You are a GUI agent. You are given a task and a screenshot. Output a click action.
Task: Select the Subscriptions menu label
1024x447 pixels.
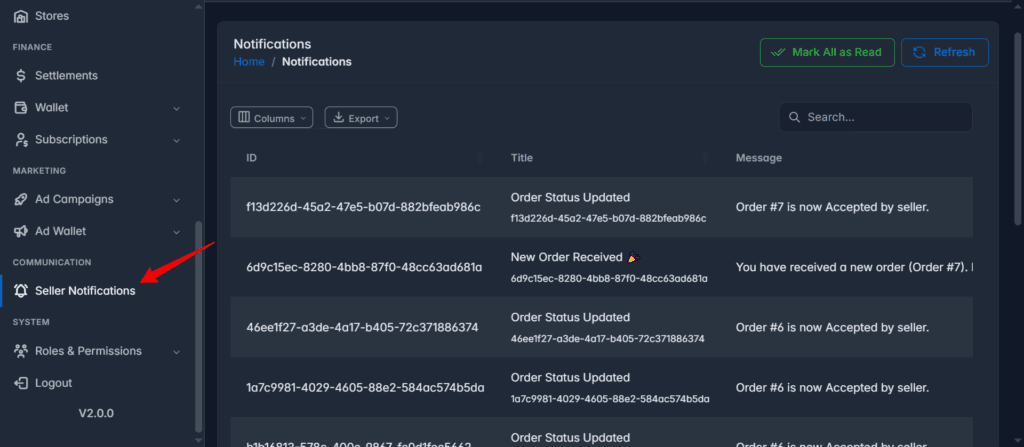pos(71,140)
